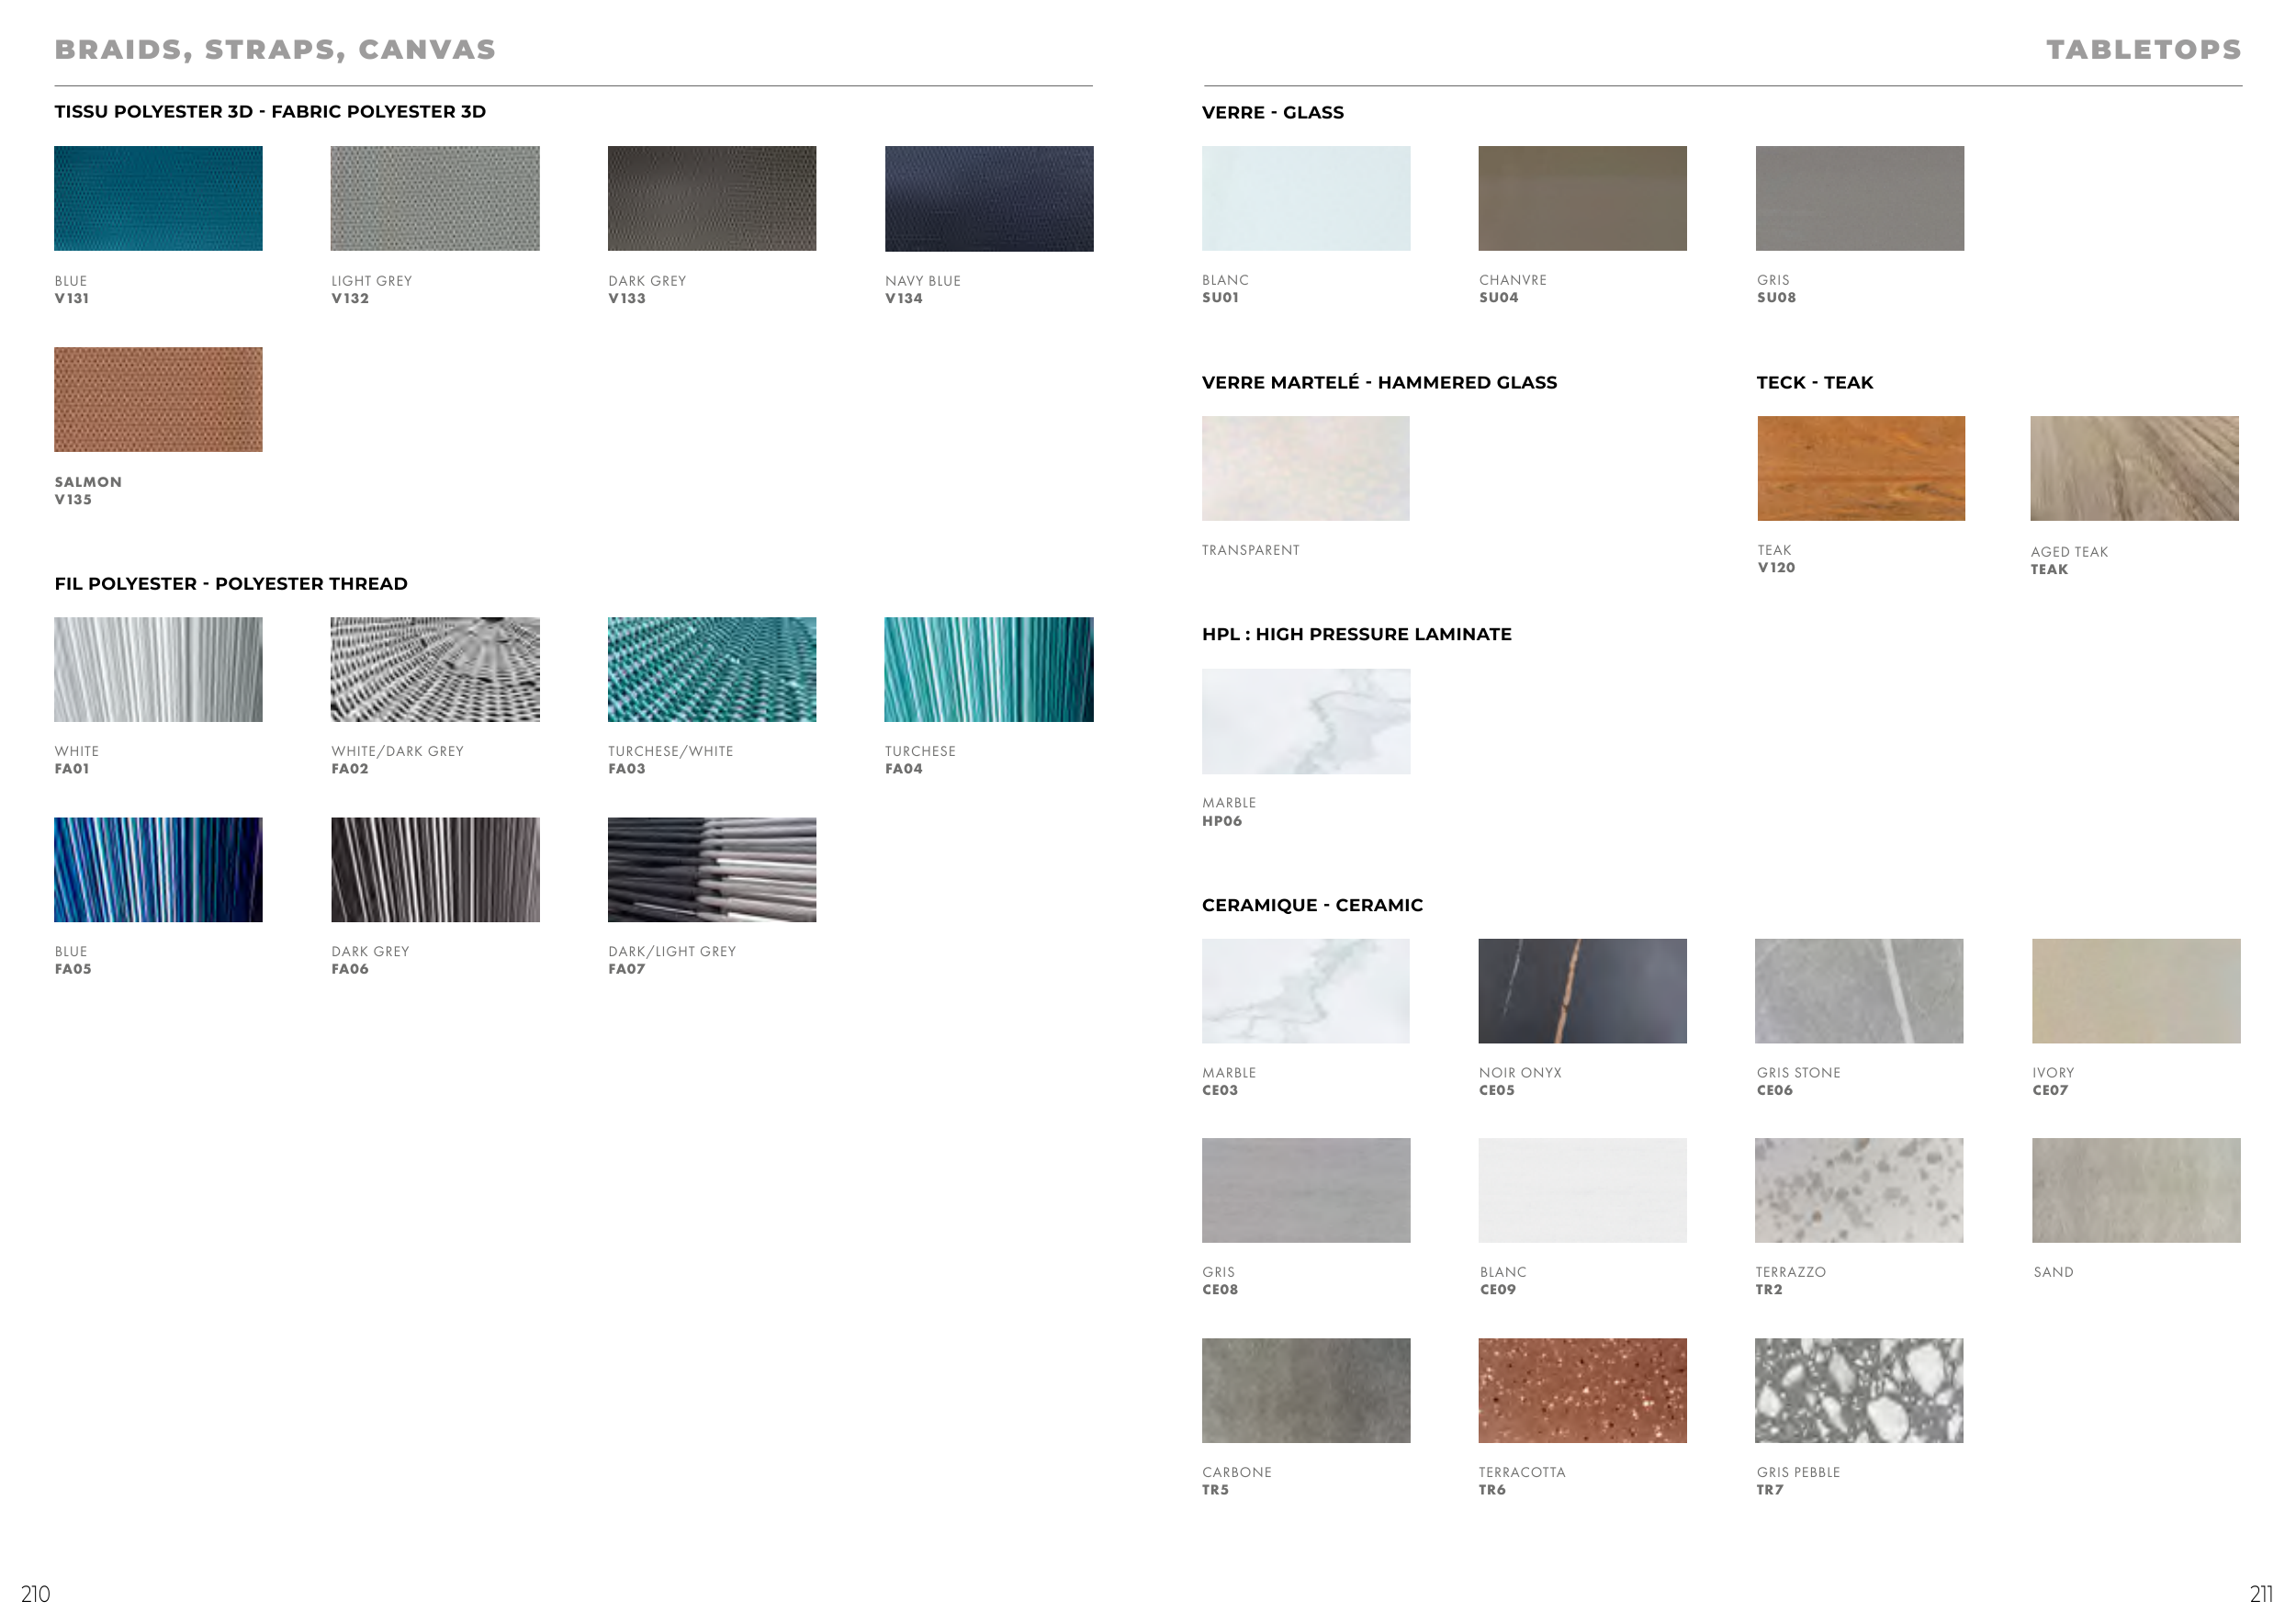Click the Blanc SU01 glass swatch
2296x1624 pixels.
(1305, 198)
